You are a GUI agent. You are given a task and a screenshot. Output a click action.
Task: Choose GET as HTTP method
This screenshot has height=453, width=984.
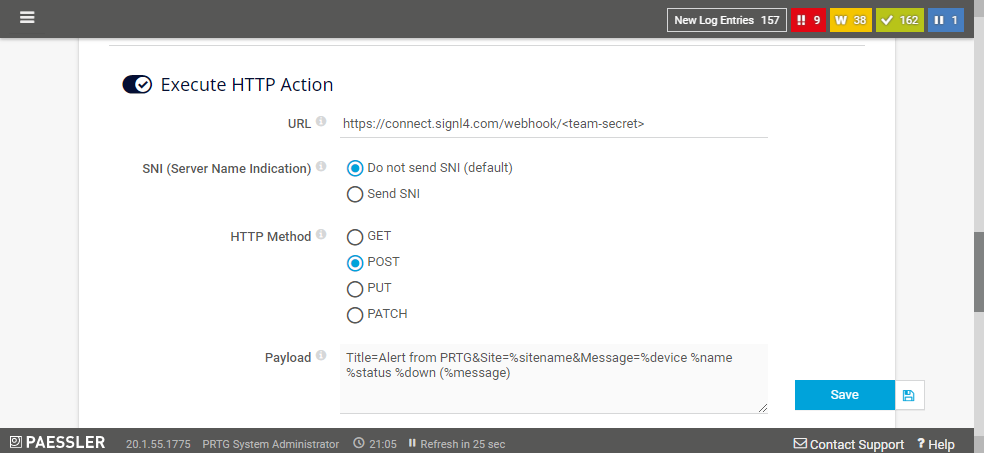[355, 237]
